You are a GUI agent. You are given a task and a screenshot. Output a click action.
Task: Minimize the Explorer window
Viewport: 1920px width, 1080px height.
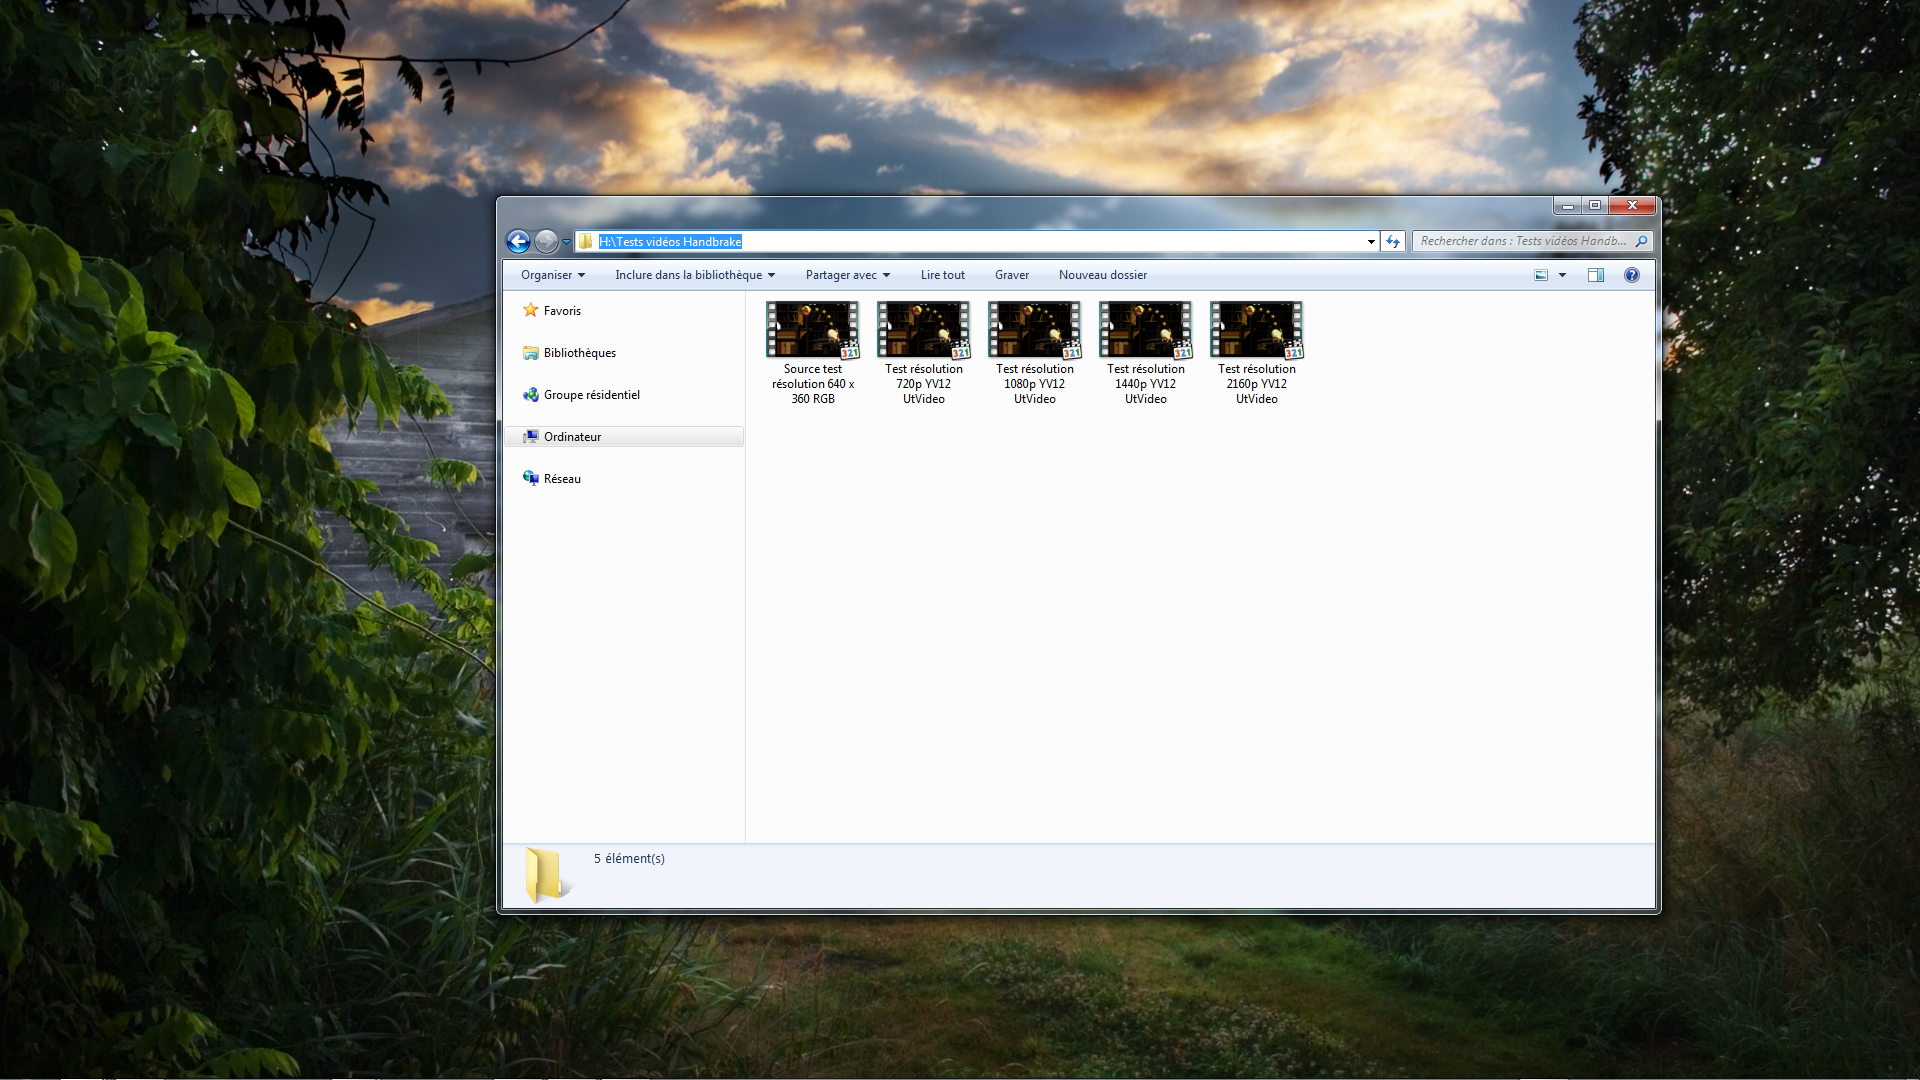tap(1568, 206)
